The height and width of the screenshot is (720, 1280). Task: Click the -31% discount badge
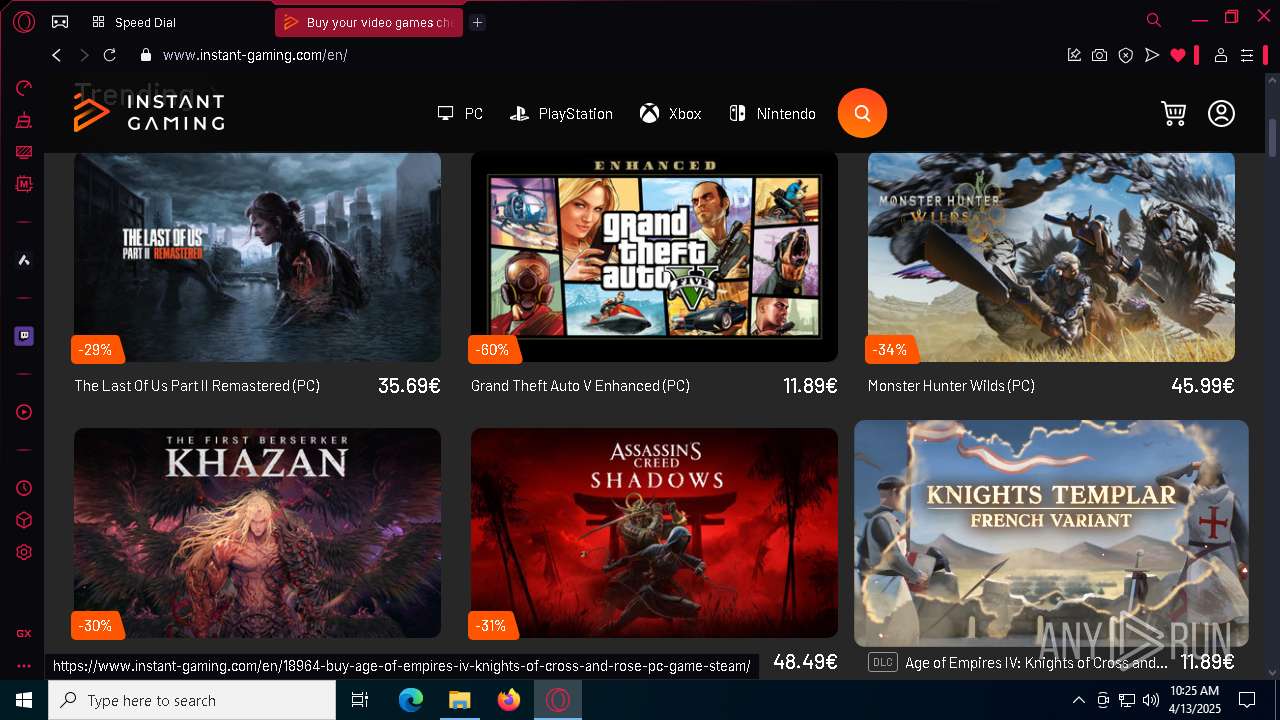pos(492,626)
